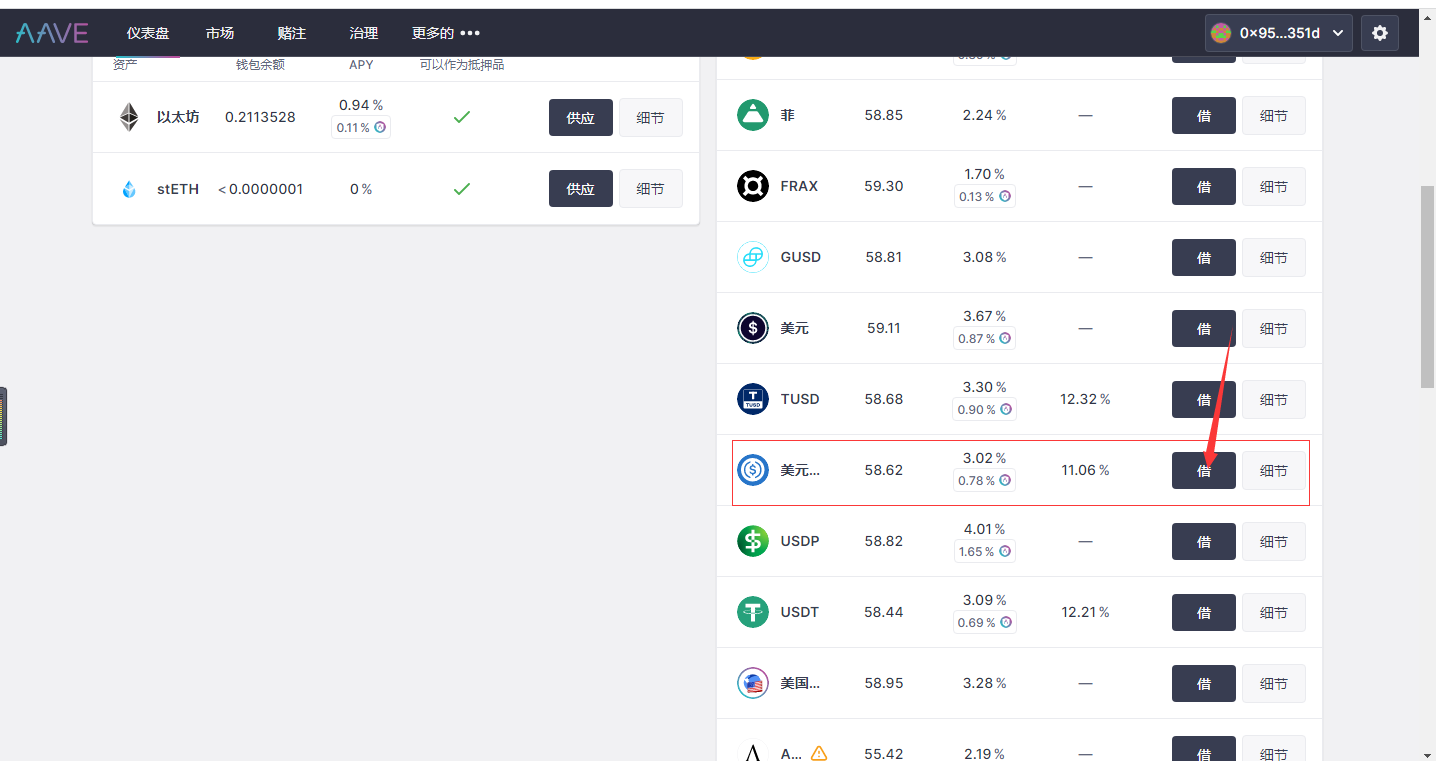Click the collateral checkmark for stETH

click(x=461, y=188)
